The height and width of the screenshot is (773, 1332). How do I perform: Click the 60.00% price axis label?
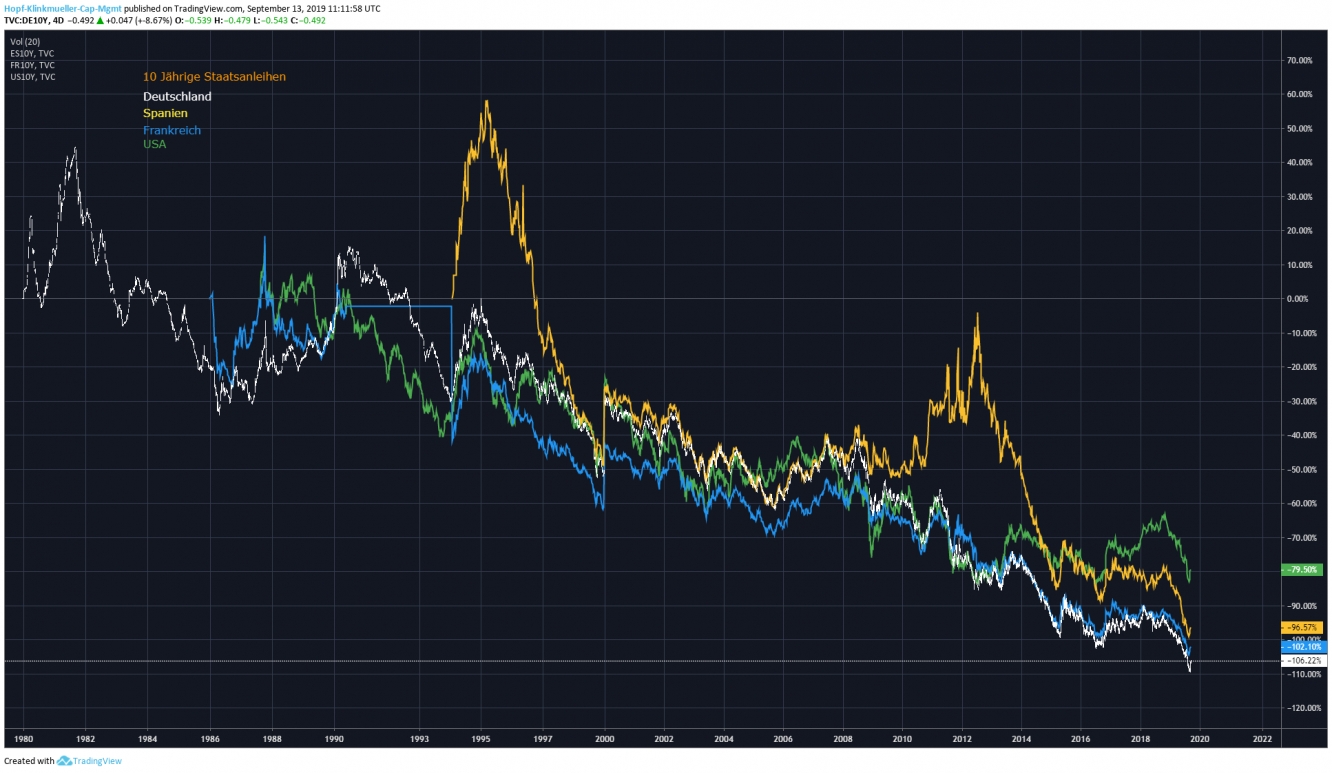click(x=1302, y=94)
